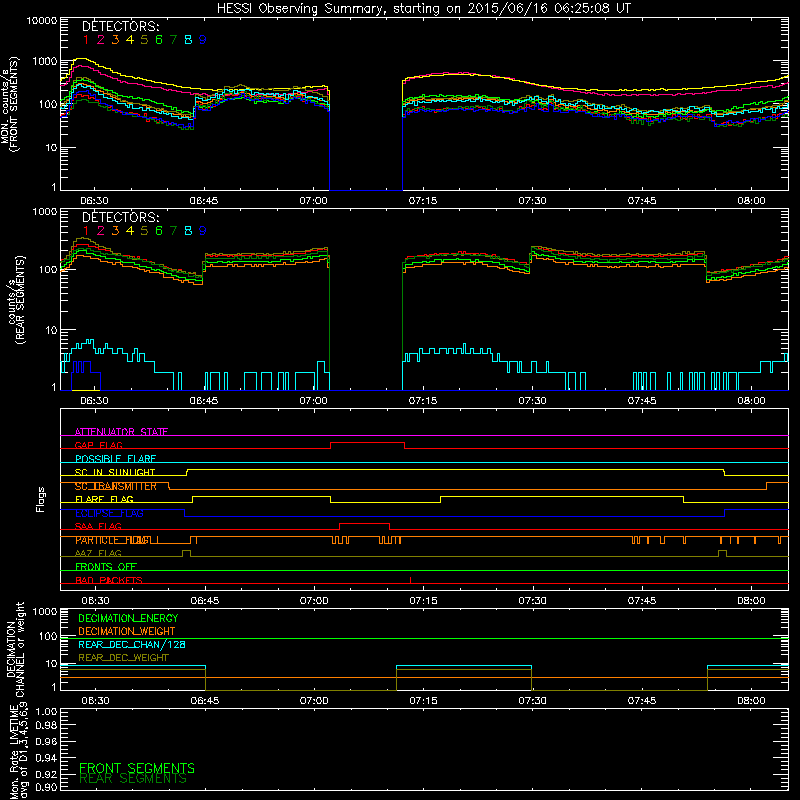Click the SC_TRANSMITTER flag label

pyautogui.click(x=116, y=486)
